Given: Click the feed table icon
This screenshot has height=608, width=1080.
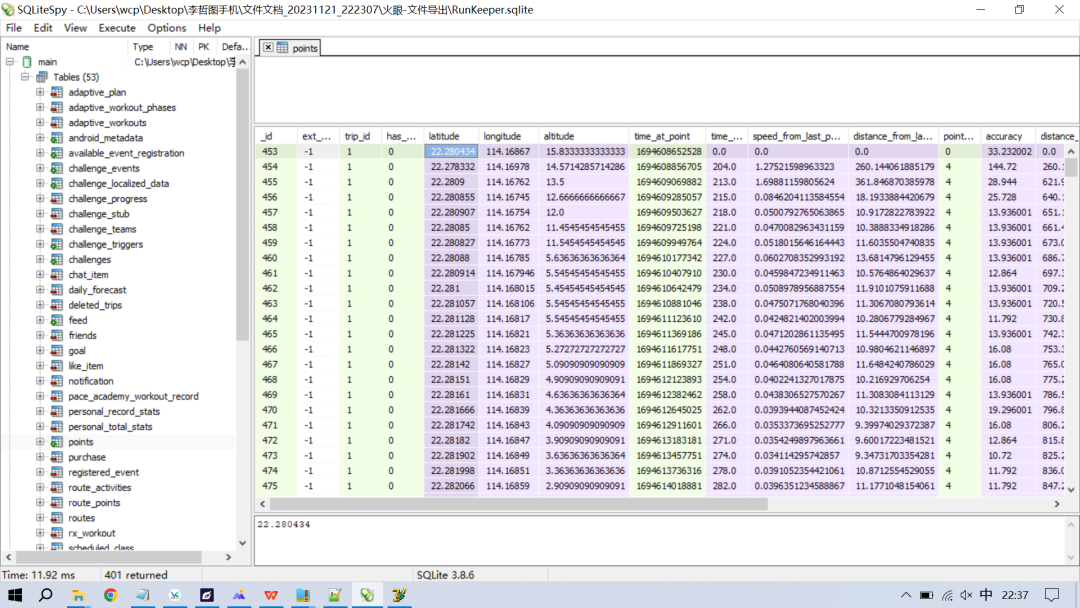Looking at the screenshot, I should click(56, 320).
